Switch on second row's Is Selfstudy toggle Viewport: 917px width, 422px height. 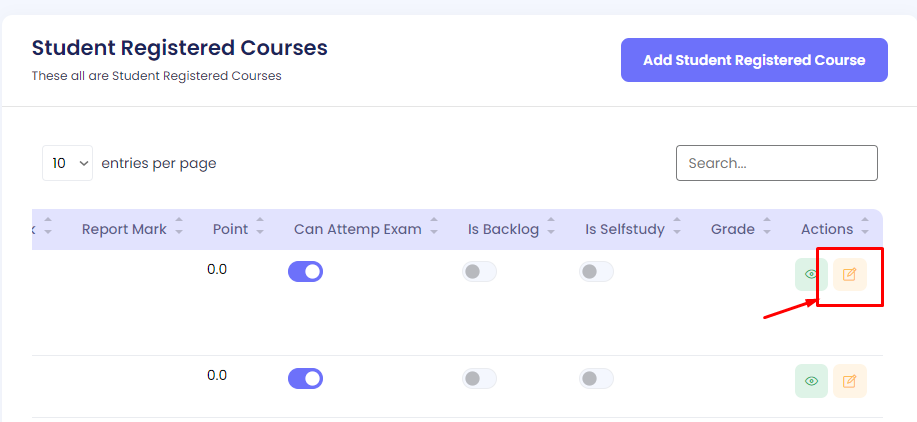(x=596, y=378)
